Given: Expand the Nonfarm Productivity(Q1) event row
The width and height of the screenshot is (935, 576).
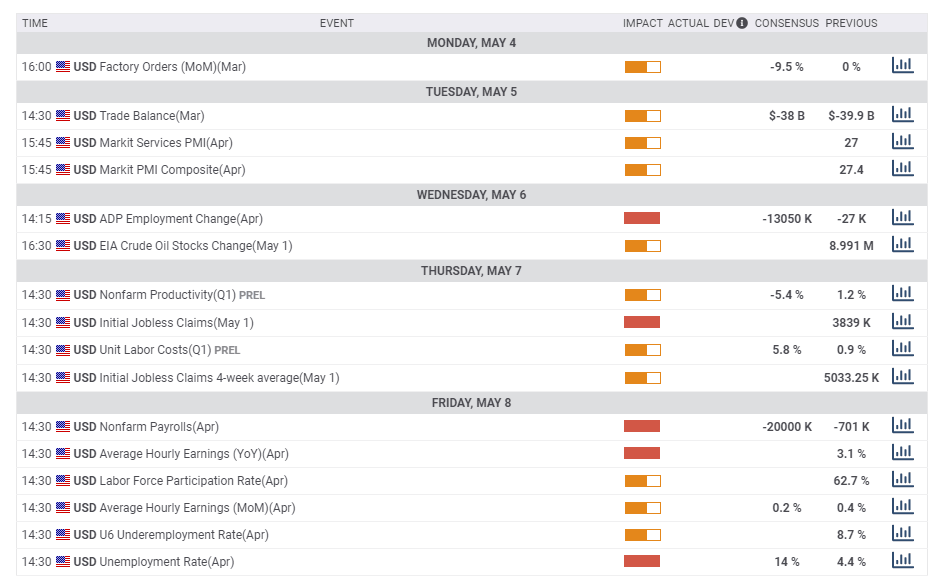Looking at the screenshot, I should pyautogui.click(x=157, y=295).
